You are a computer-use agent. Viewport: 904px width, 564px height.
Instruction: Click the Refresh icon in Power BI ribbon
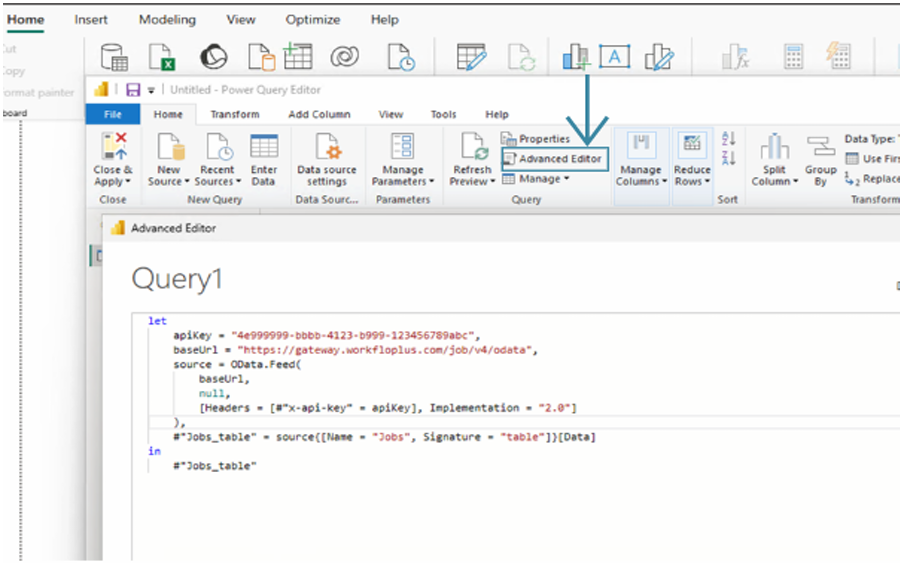click(x=522, y=57)
